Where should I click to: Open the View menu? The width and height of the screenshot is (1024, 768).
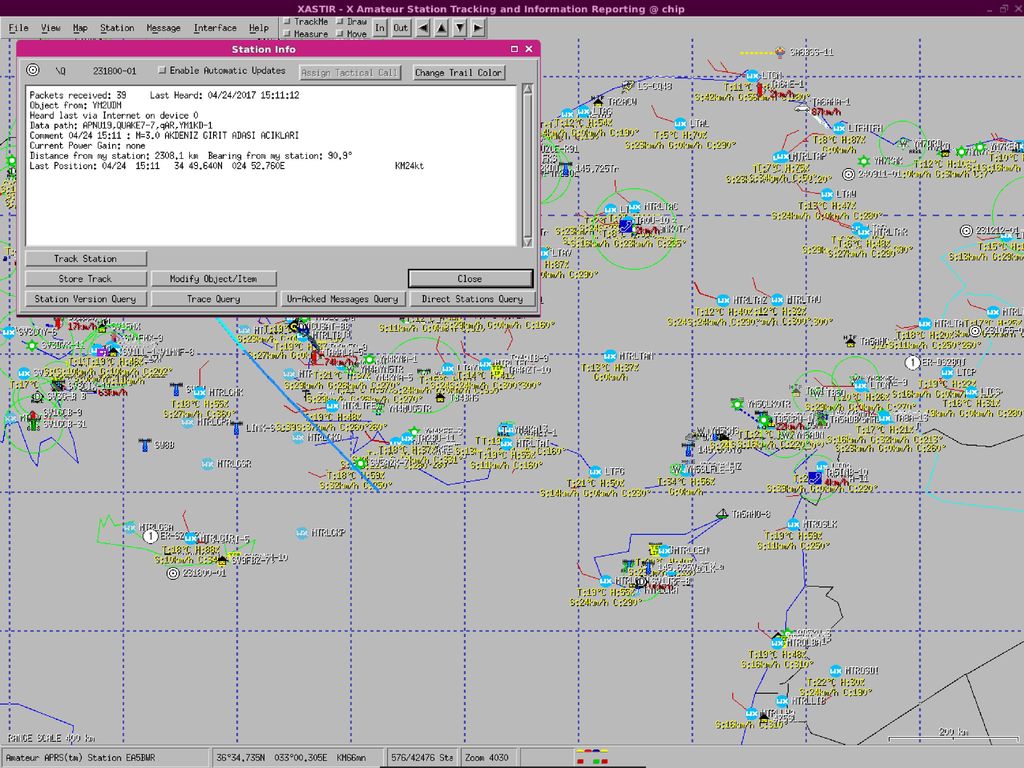(x=50, y=28)
